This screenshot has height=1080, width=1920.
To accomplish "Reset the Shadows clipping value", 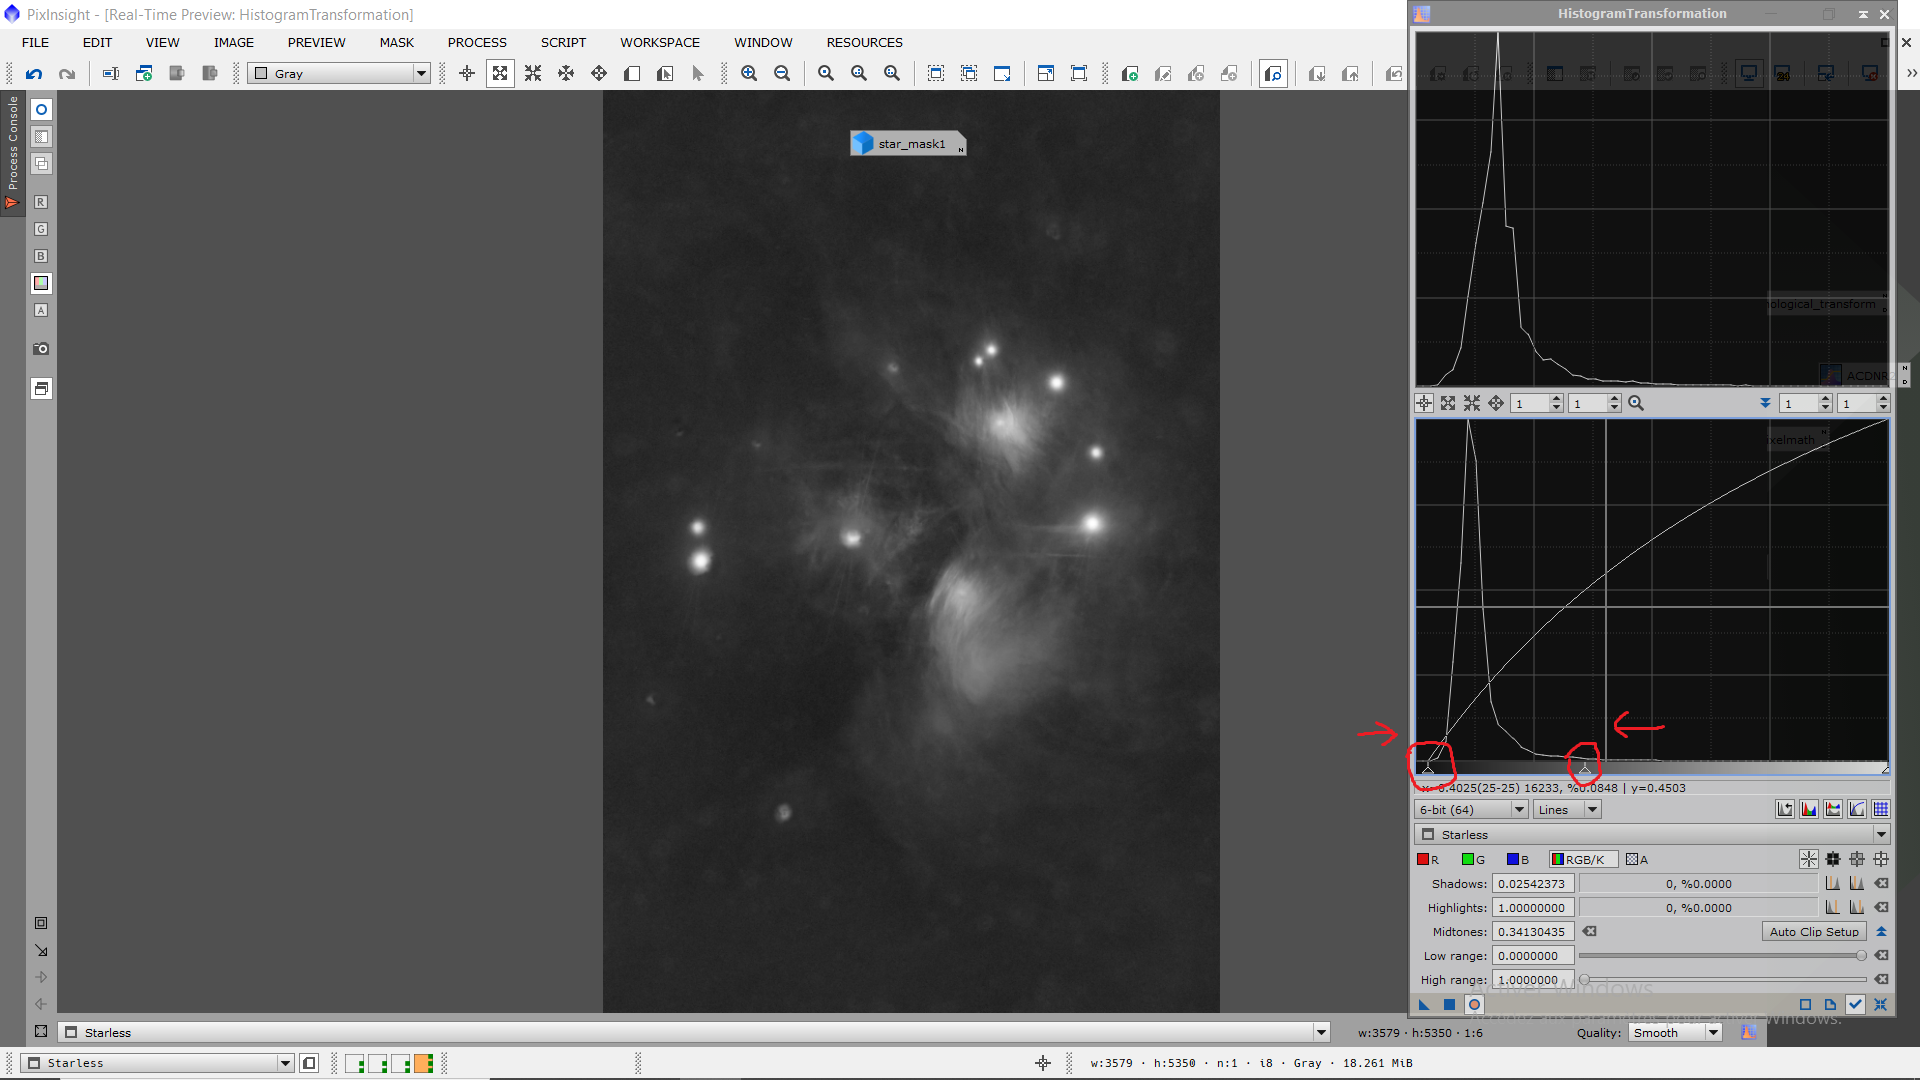I will pos(1881,883).
